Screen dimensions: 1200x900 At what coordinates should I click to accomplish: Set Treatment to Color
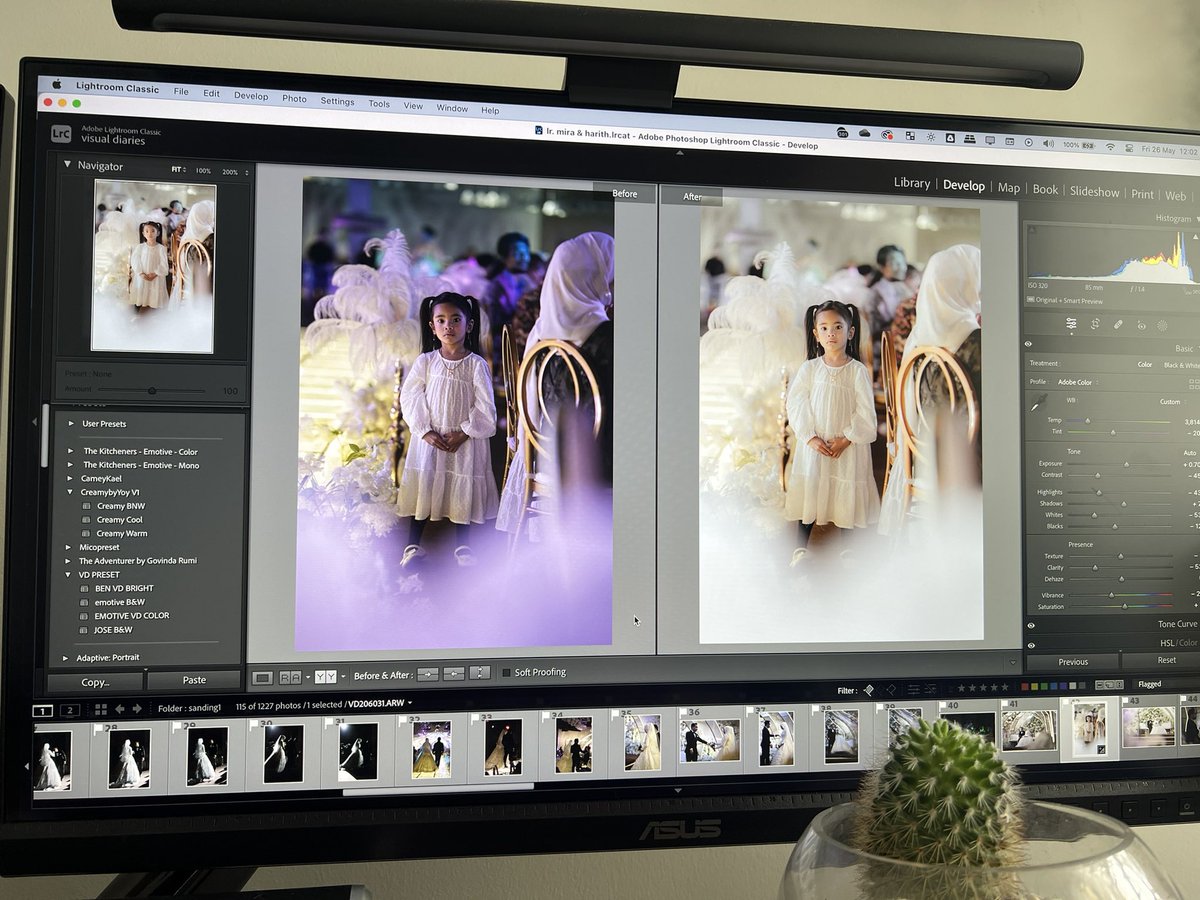coord(1145,365)
